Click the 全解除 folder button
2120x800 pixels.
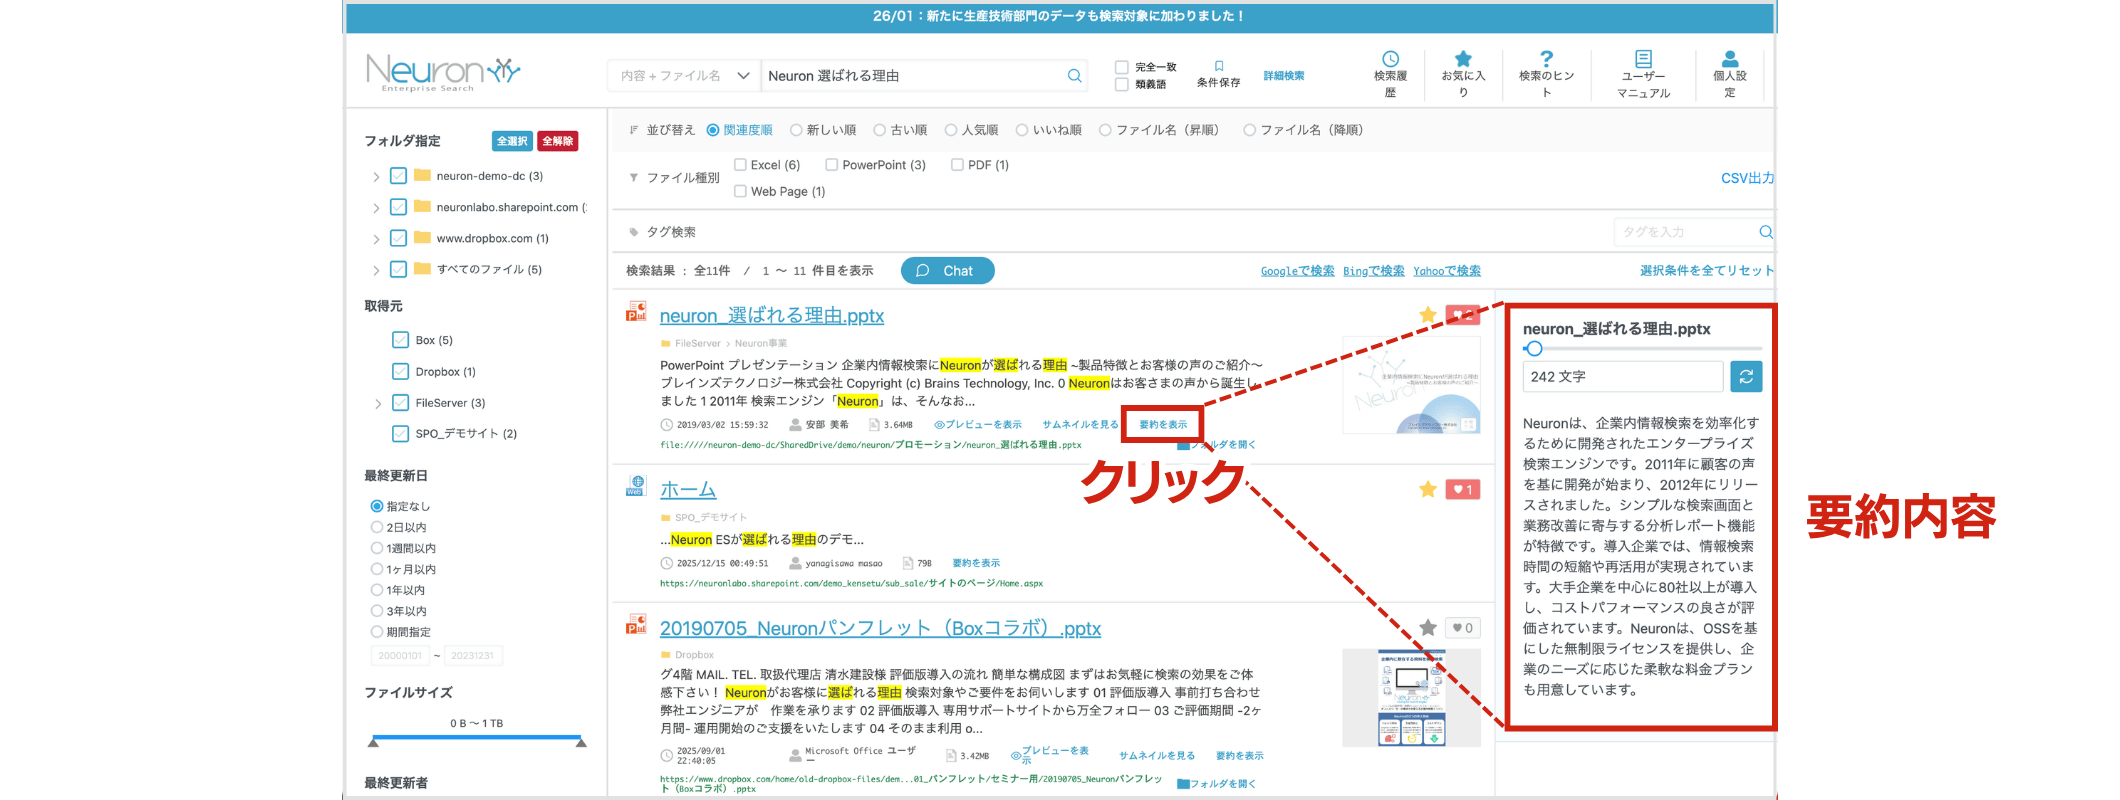click(558, 141)
